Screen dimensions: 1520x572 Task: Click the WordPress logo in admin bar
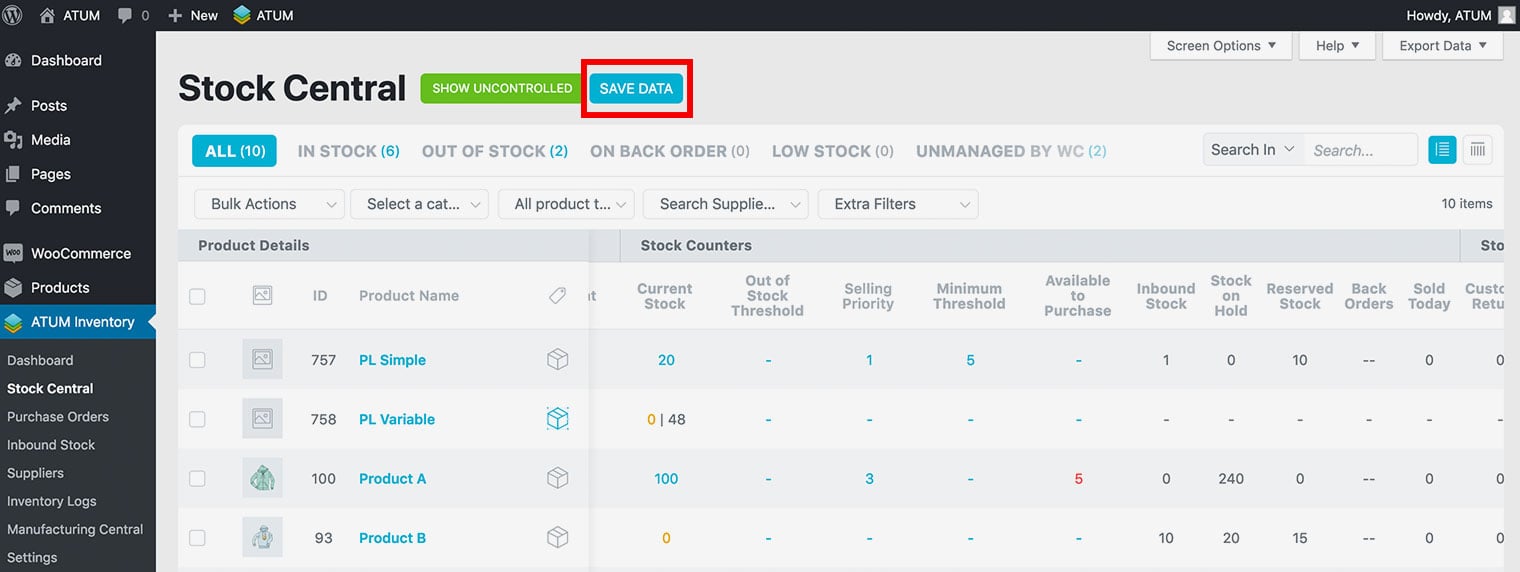(14, 15)
